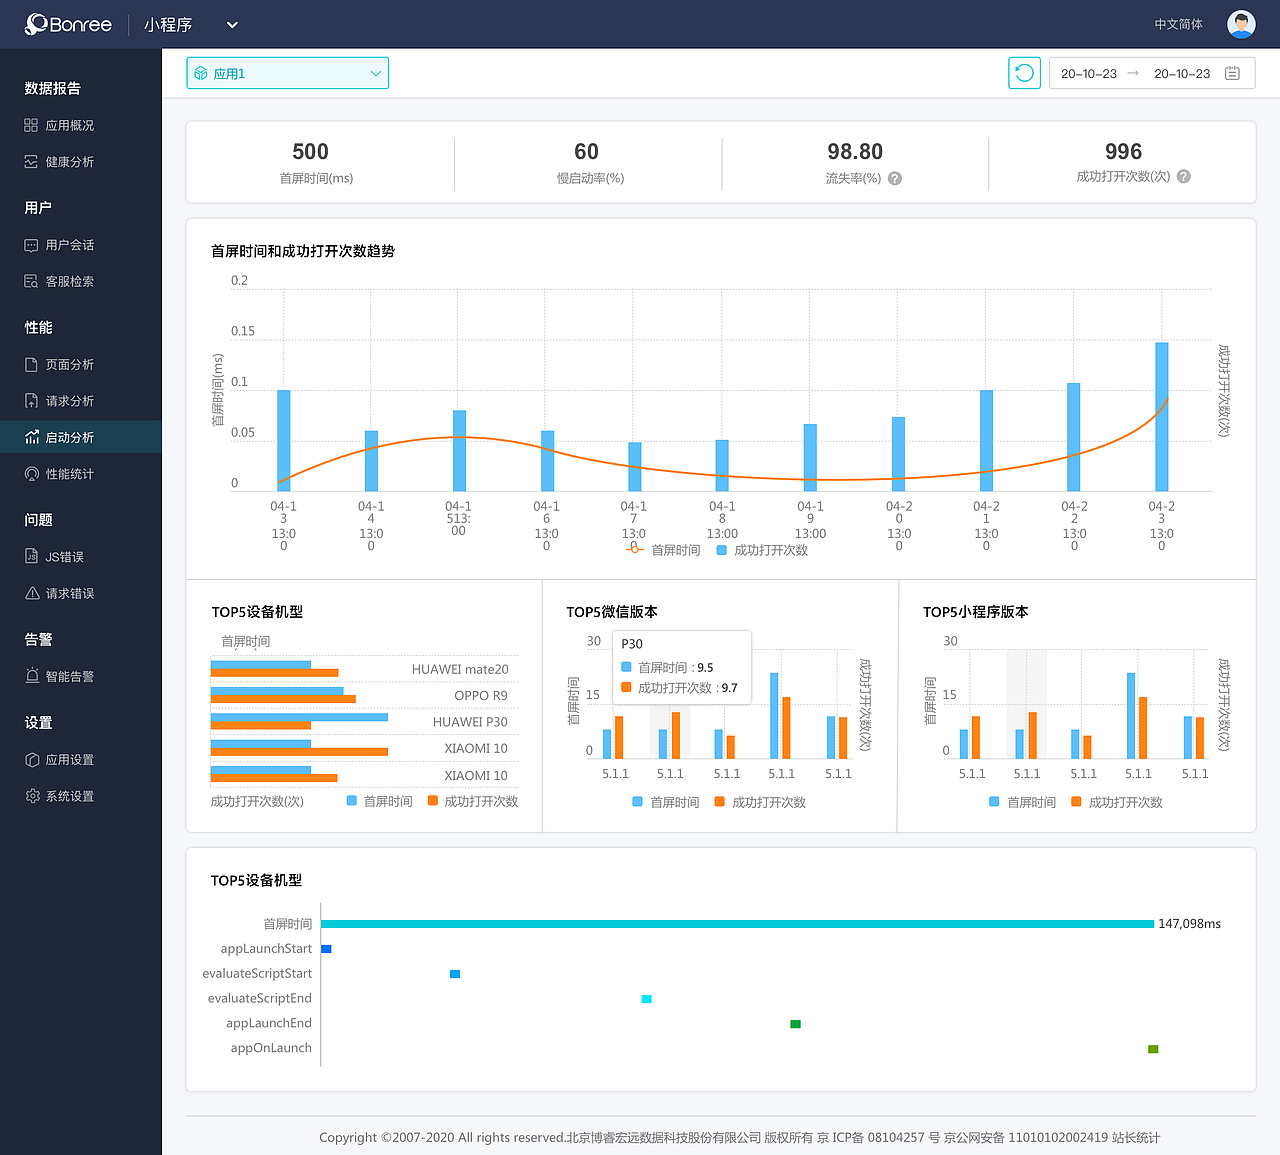Click 京ICP备 08104257 号 footer link
The height and width of the screenshot is (1155, 1280).
click(x=878, y=1137)
